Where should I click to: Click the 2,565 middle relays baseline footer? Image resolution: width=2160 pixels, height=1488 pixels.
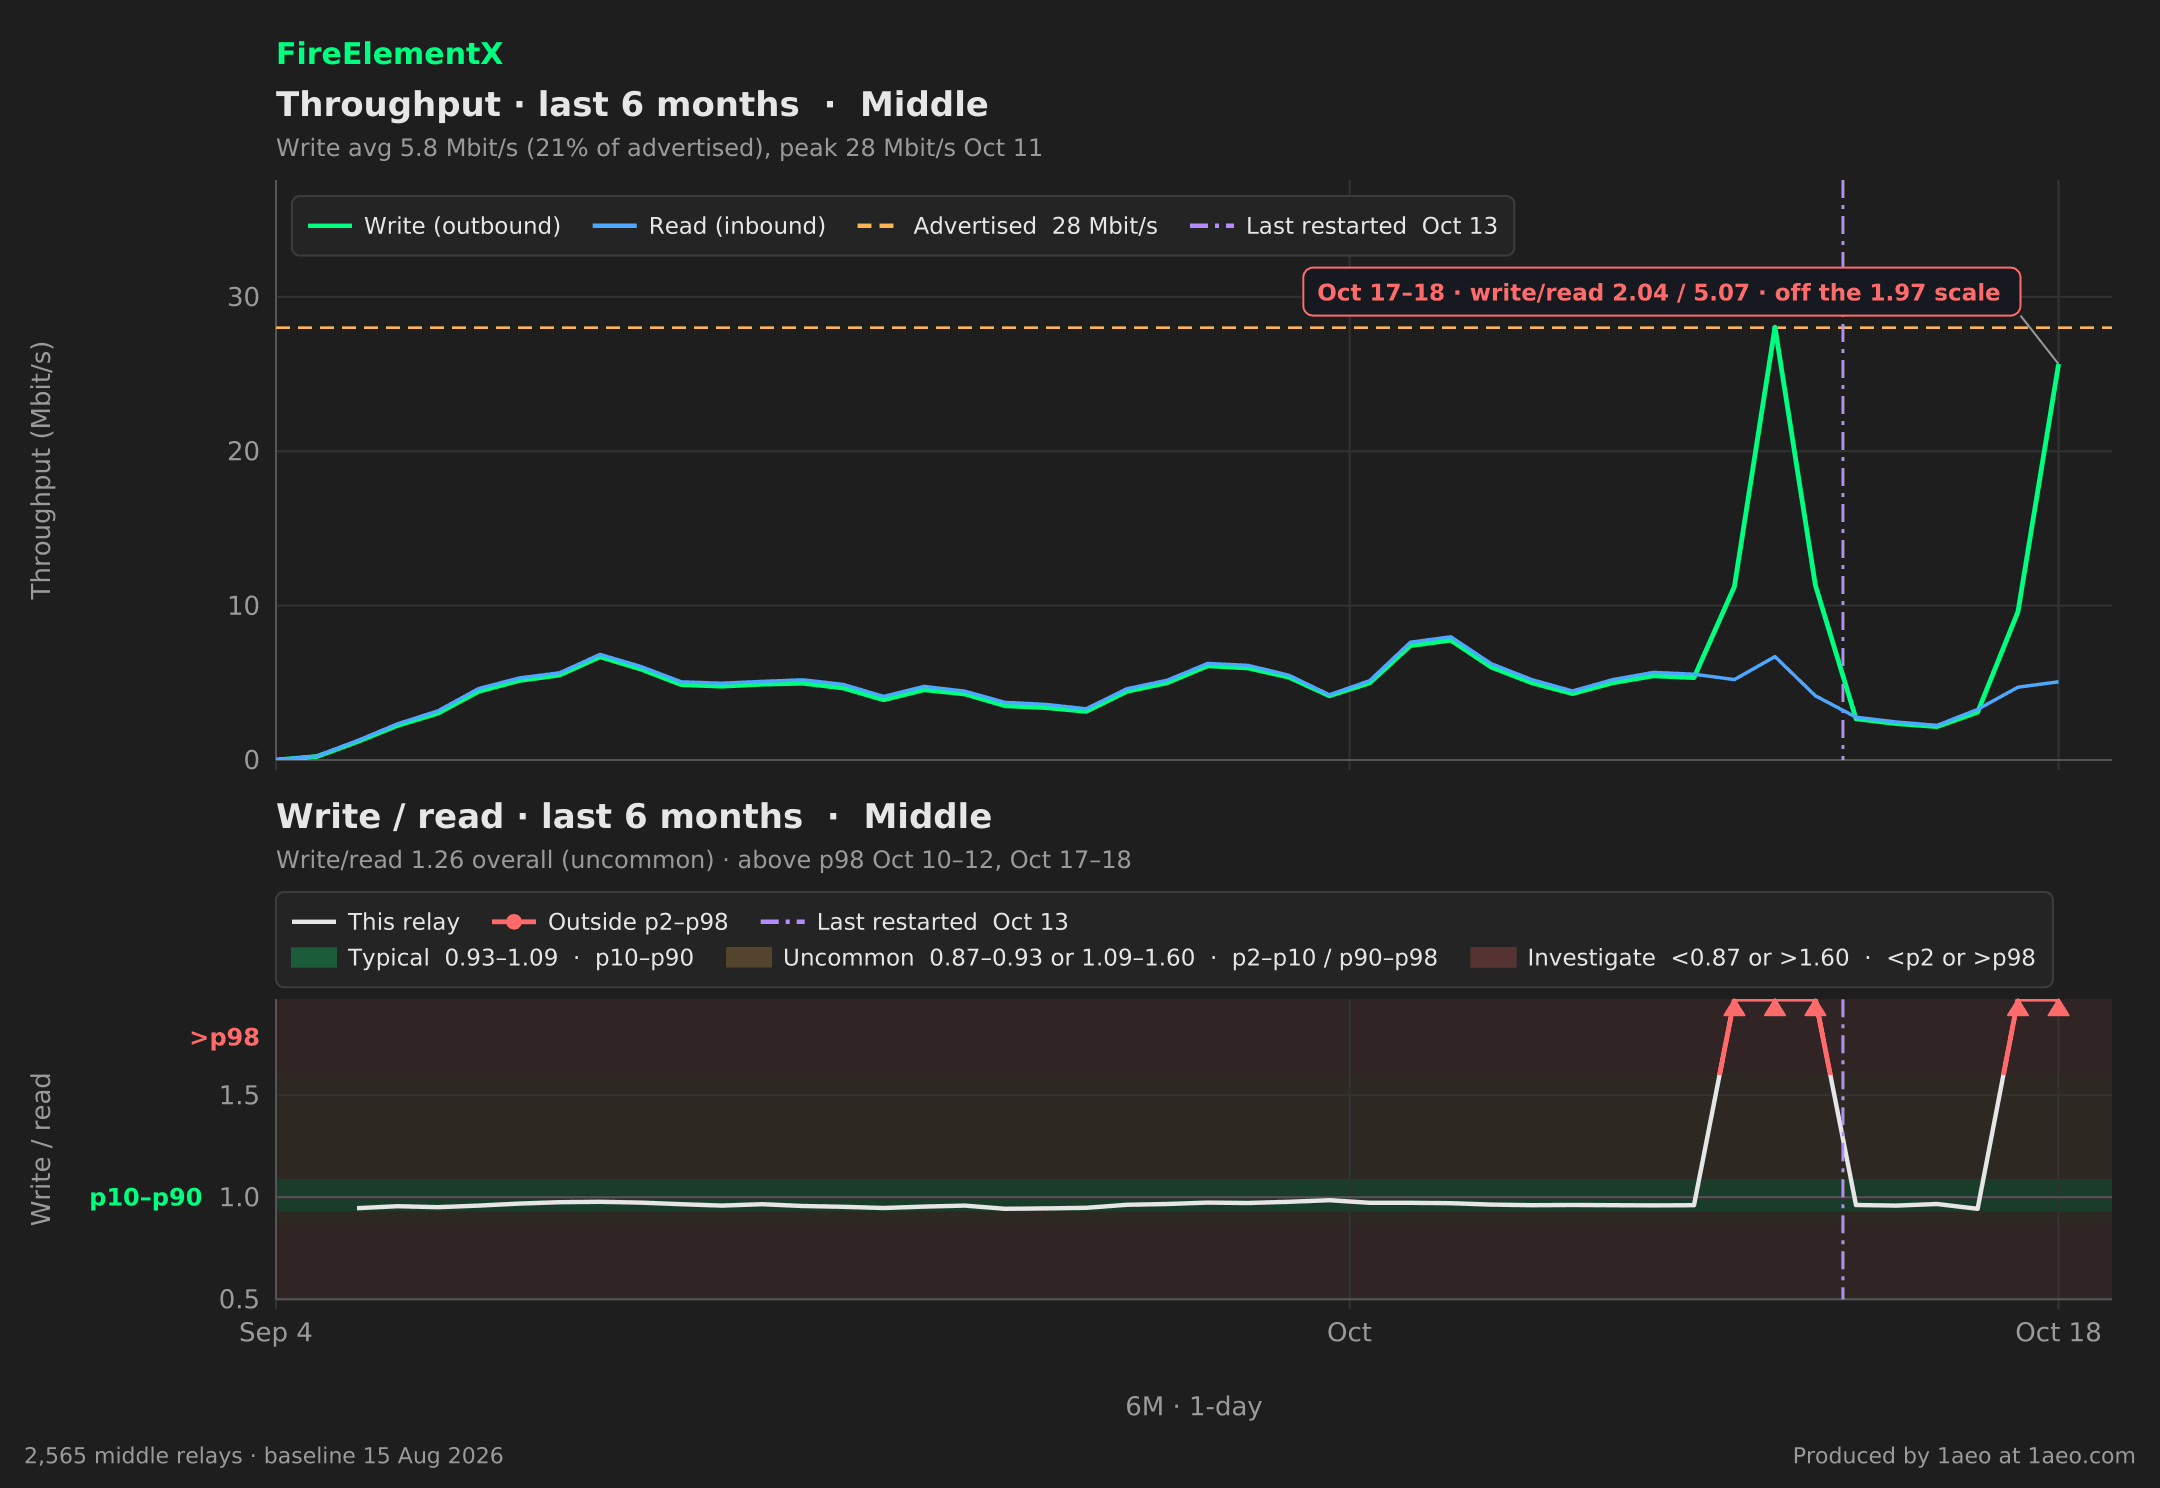click(x=264, y=1456)
